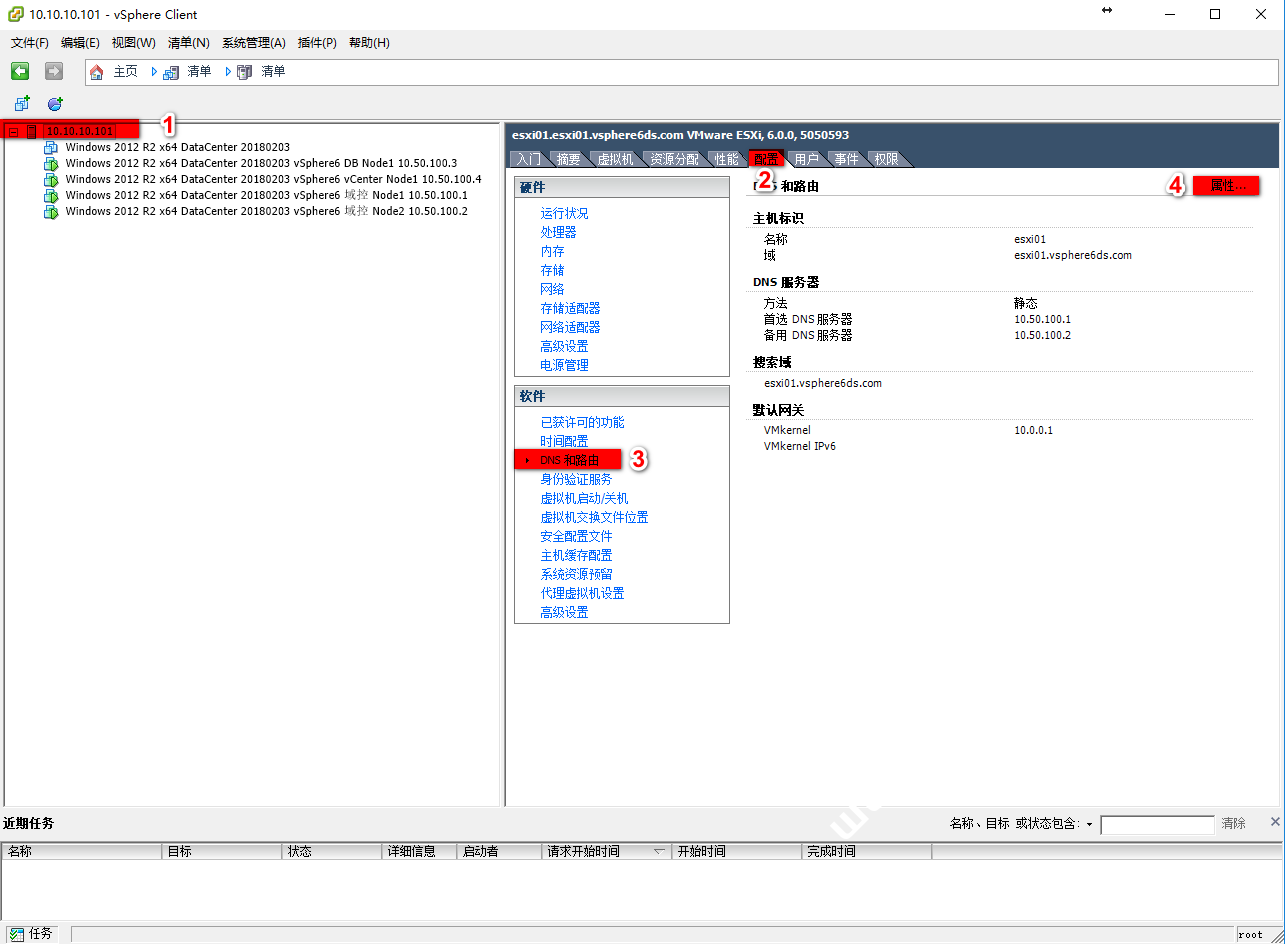Viewport: 1285px width, 944px height.
Task: Open the 时间配置 settings link
Action: [564, 441]
